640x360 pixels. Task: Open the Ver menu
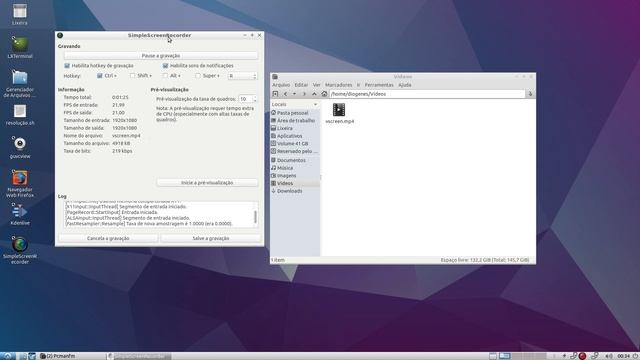[316, 85]
